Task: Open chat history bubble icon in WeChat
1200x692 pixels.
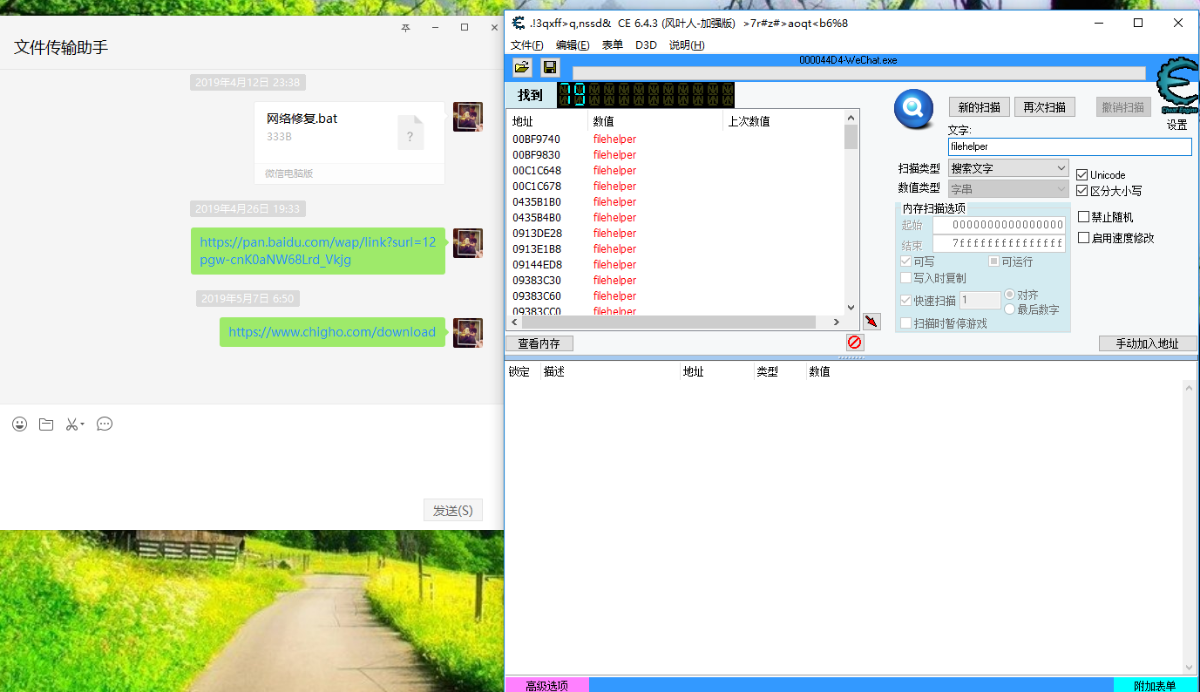Action: (104, 424)
